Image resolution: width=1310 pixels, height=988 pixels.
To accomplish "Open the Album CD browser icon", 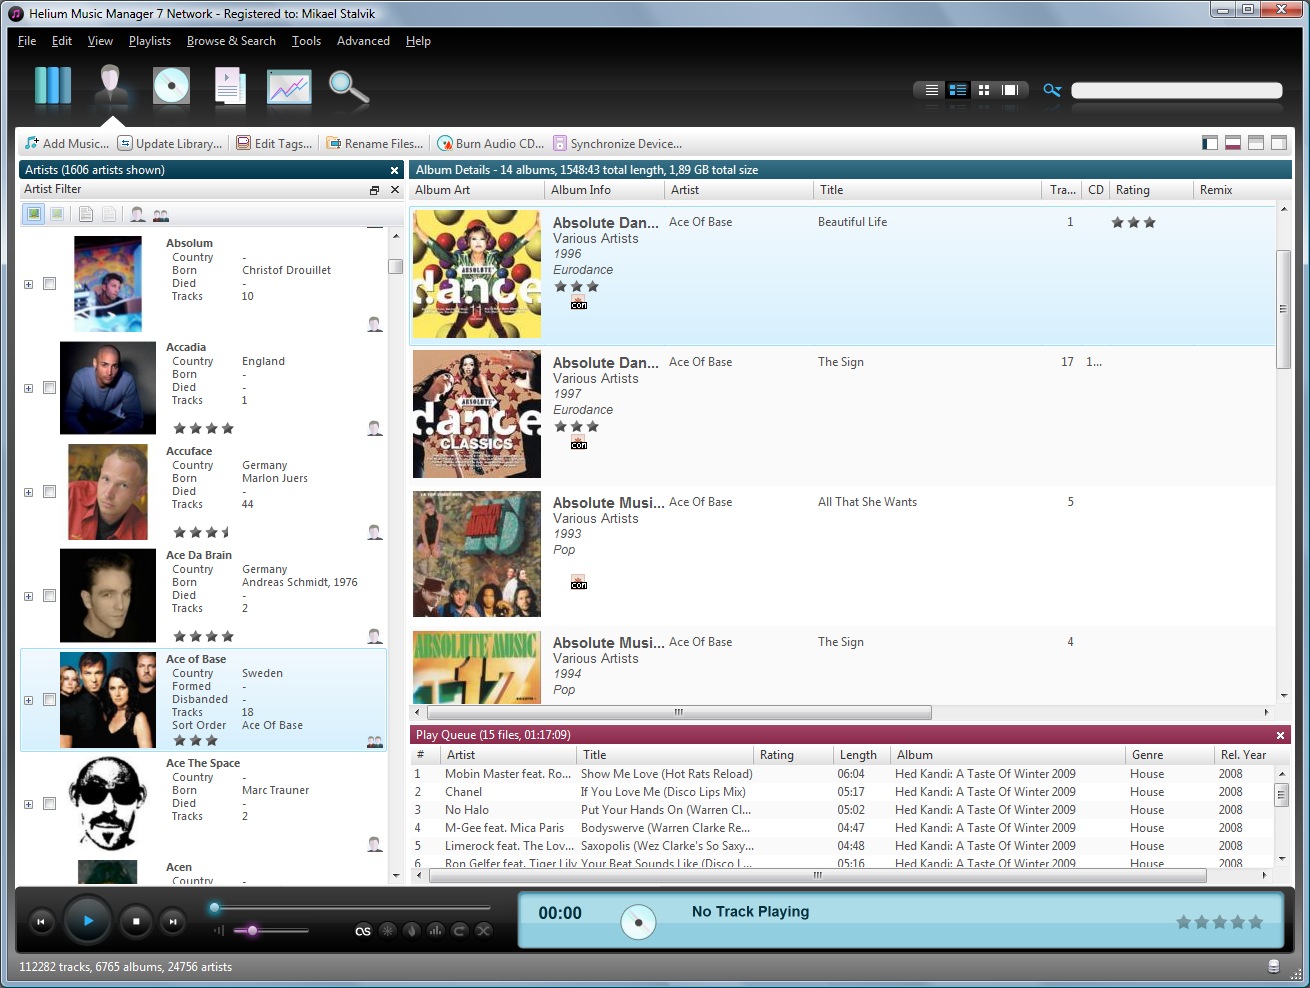I will click(171, 86).
